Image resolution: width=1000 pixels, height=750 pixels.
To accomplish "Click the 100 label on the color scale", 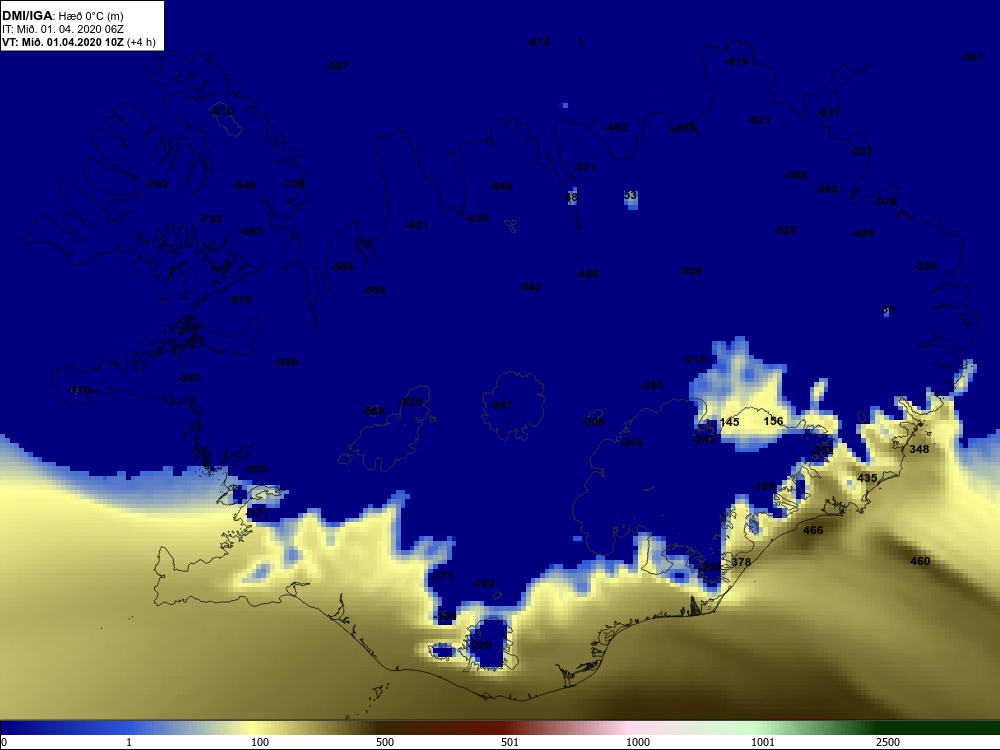I will [x=260, y=742].
